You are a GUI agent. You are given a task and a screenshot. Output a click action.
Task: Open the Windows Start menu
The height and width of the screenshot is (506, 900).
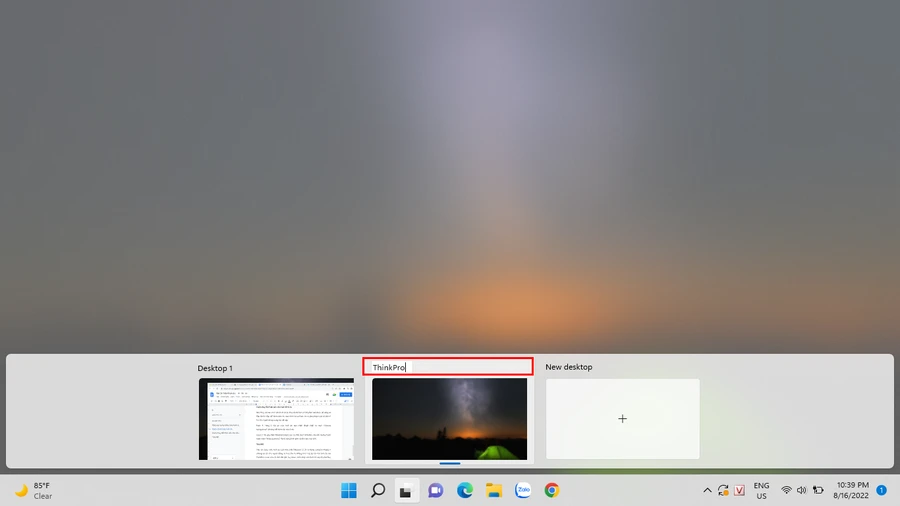348,491
